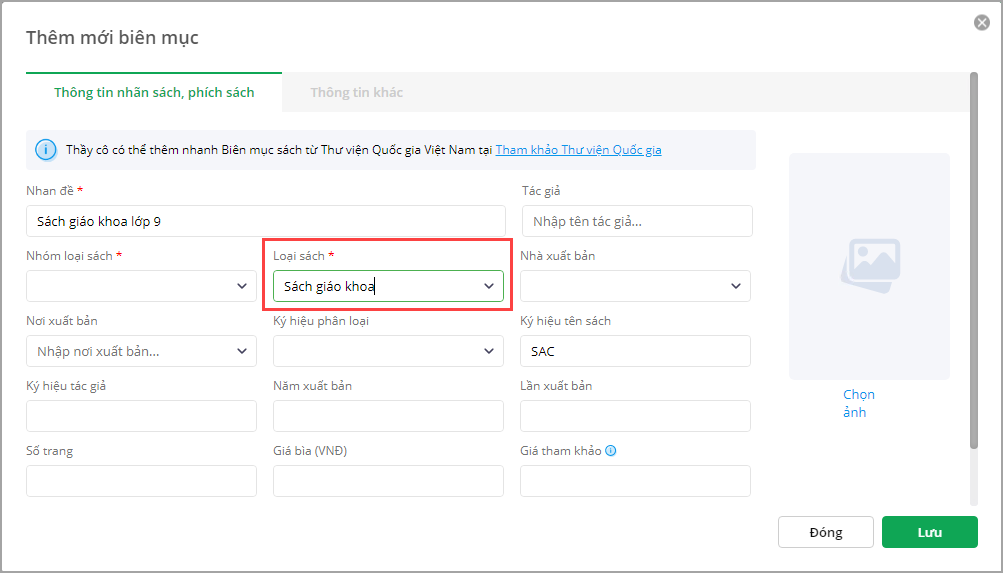
Task: Open Tham khảo Thư viện Quốc gia link
Action: 578,150
